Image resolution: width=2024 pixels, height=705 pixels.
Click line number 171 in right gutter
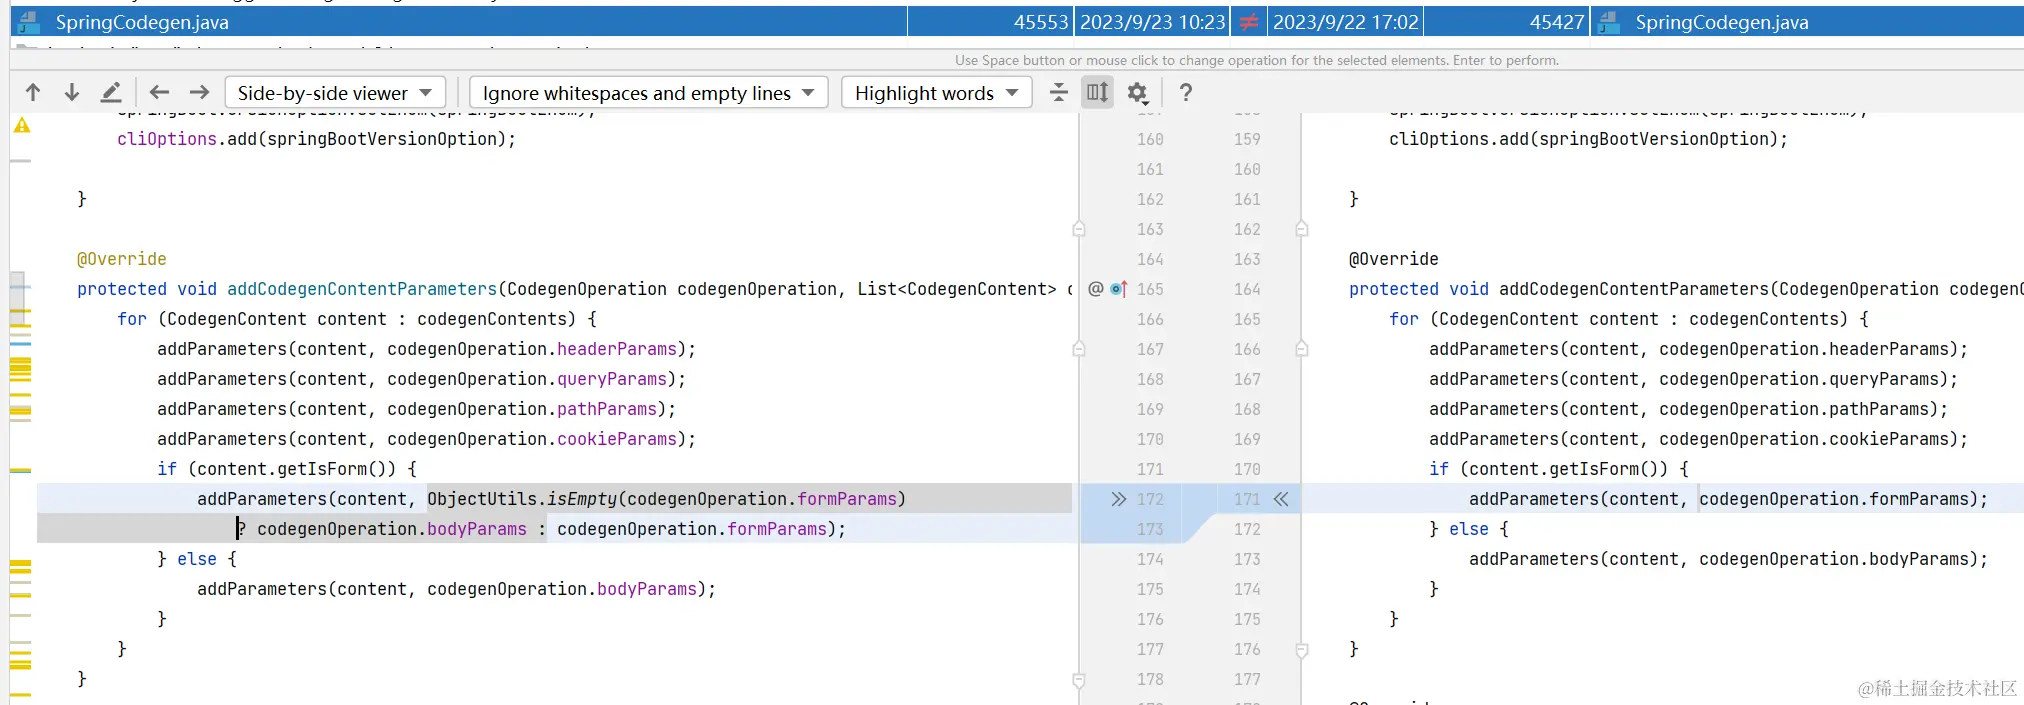(x=1247, y=499)
